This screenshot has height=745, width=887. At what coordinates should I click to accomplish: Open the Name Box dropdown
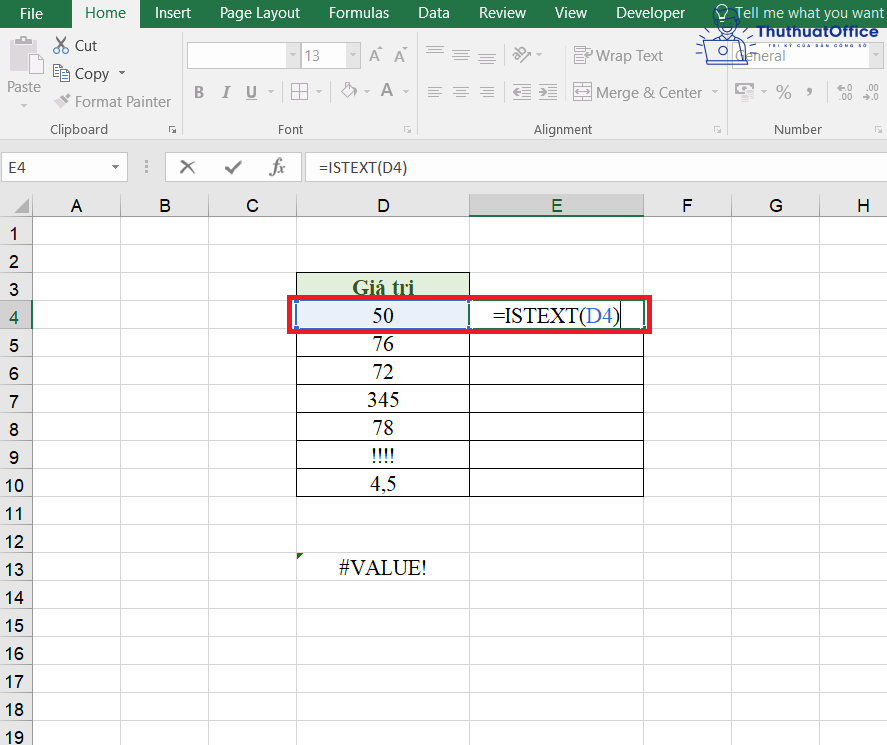[x=114, y=166]
